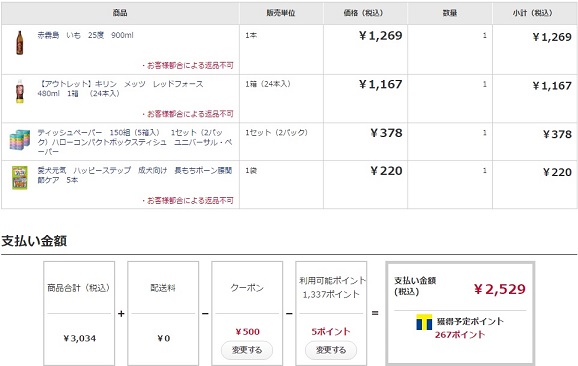Open the ティッシュペーパー 150組 product link
Viewport: 578px width, 366px height.
coord(135,142)
